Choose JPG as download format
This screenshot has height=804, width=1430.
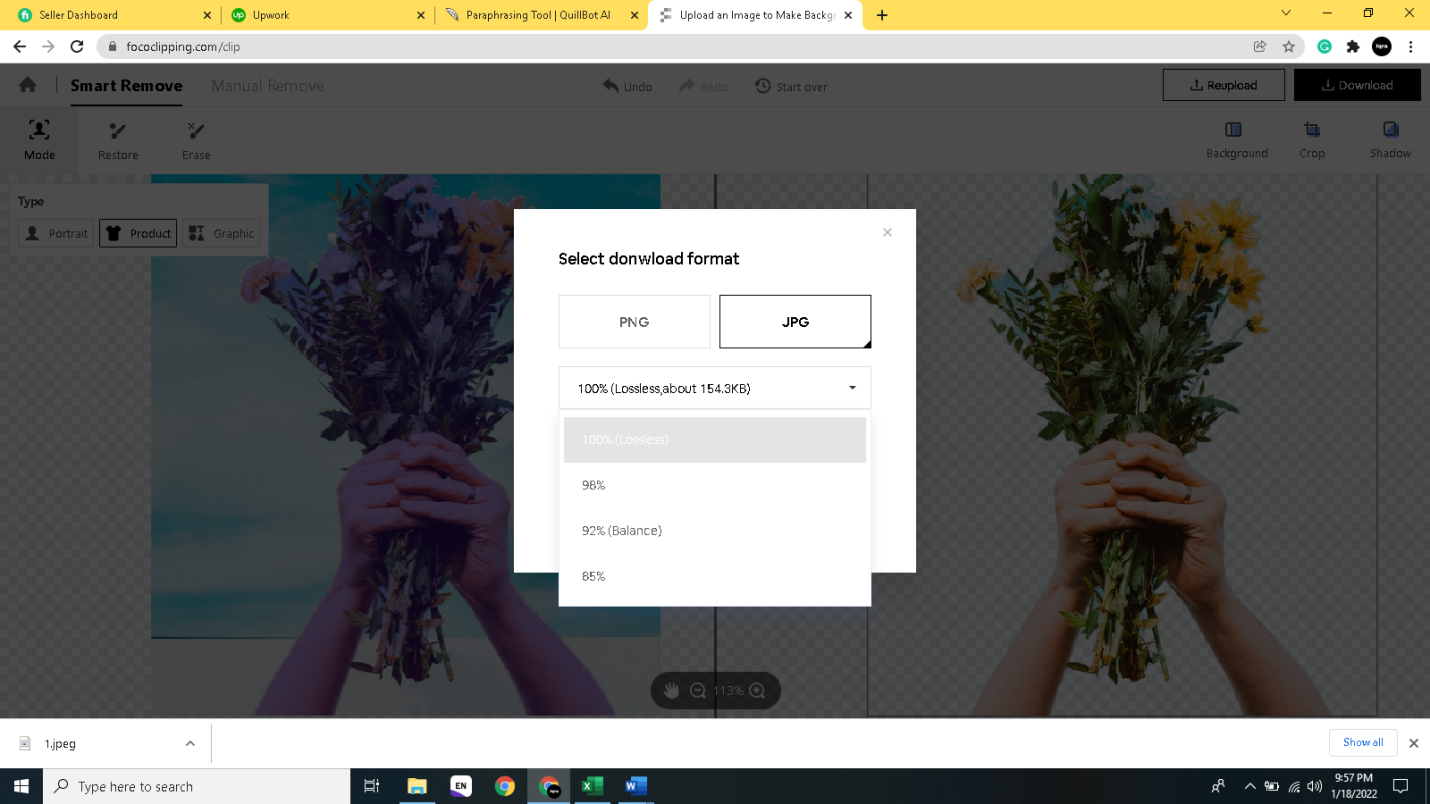[x=795, y=322]
